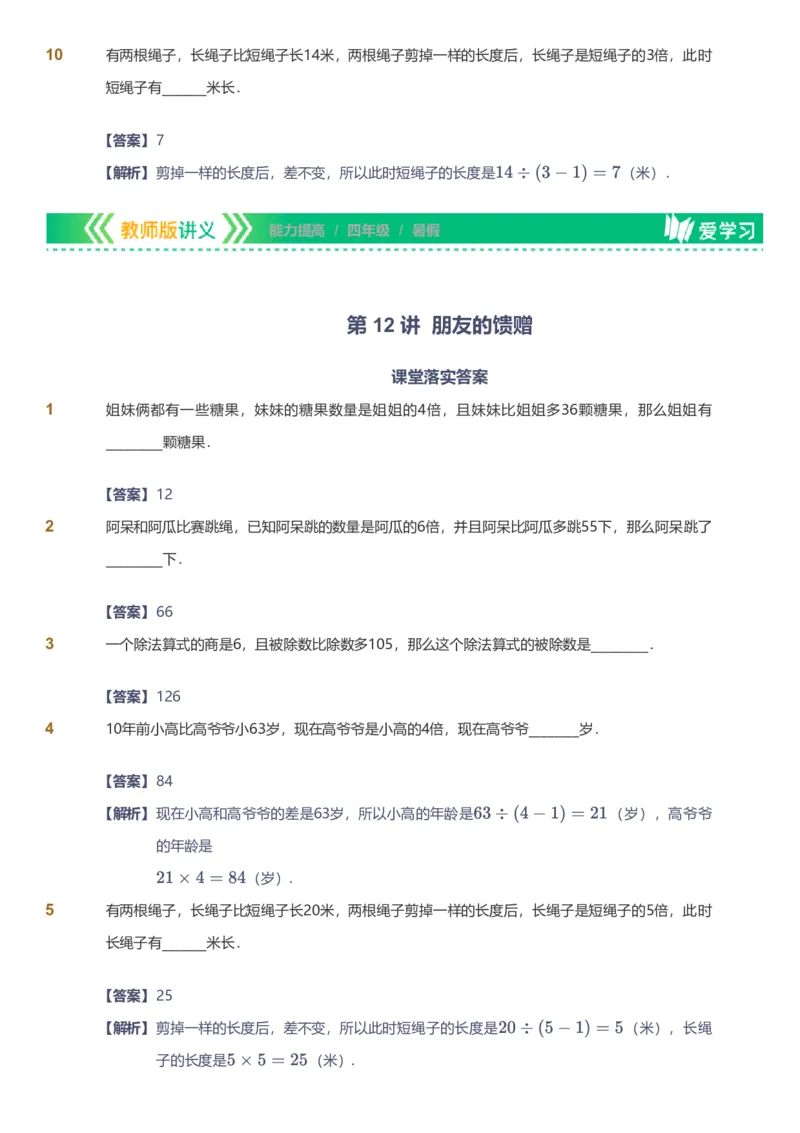Click question number 3 about 除法算式
Viewport: 800px width, 1133px height.
click(52, 644)
